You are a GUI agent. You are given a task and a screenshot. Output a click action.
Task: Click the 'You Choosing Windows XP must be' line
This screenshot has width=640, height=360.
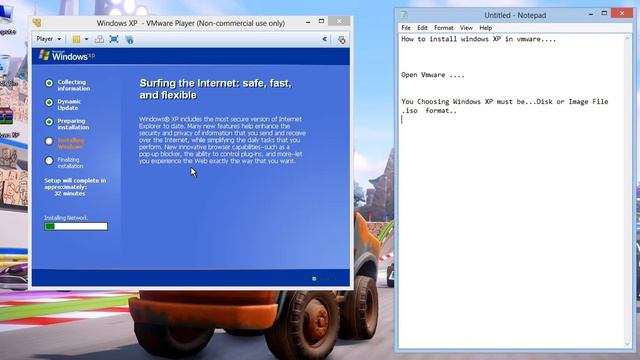(504, 102)
